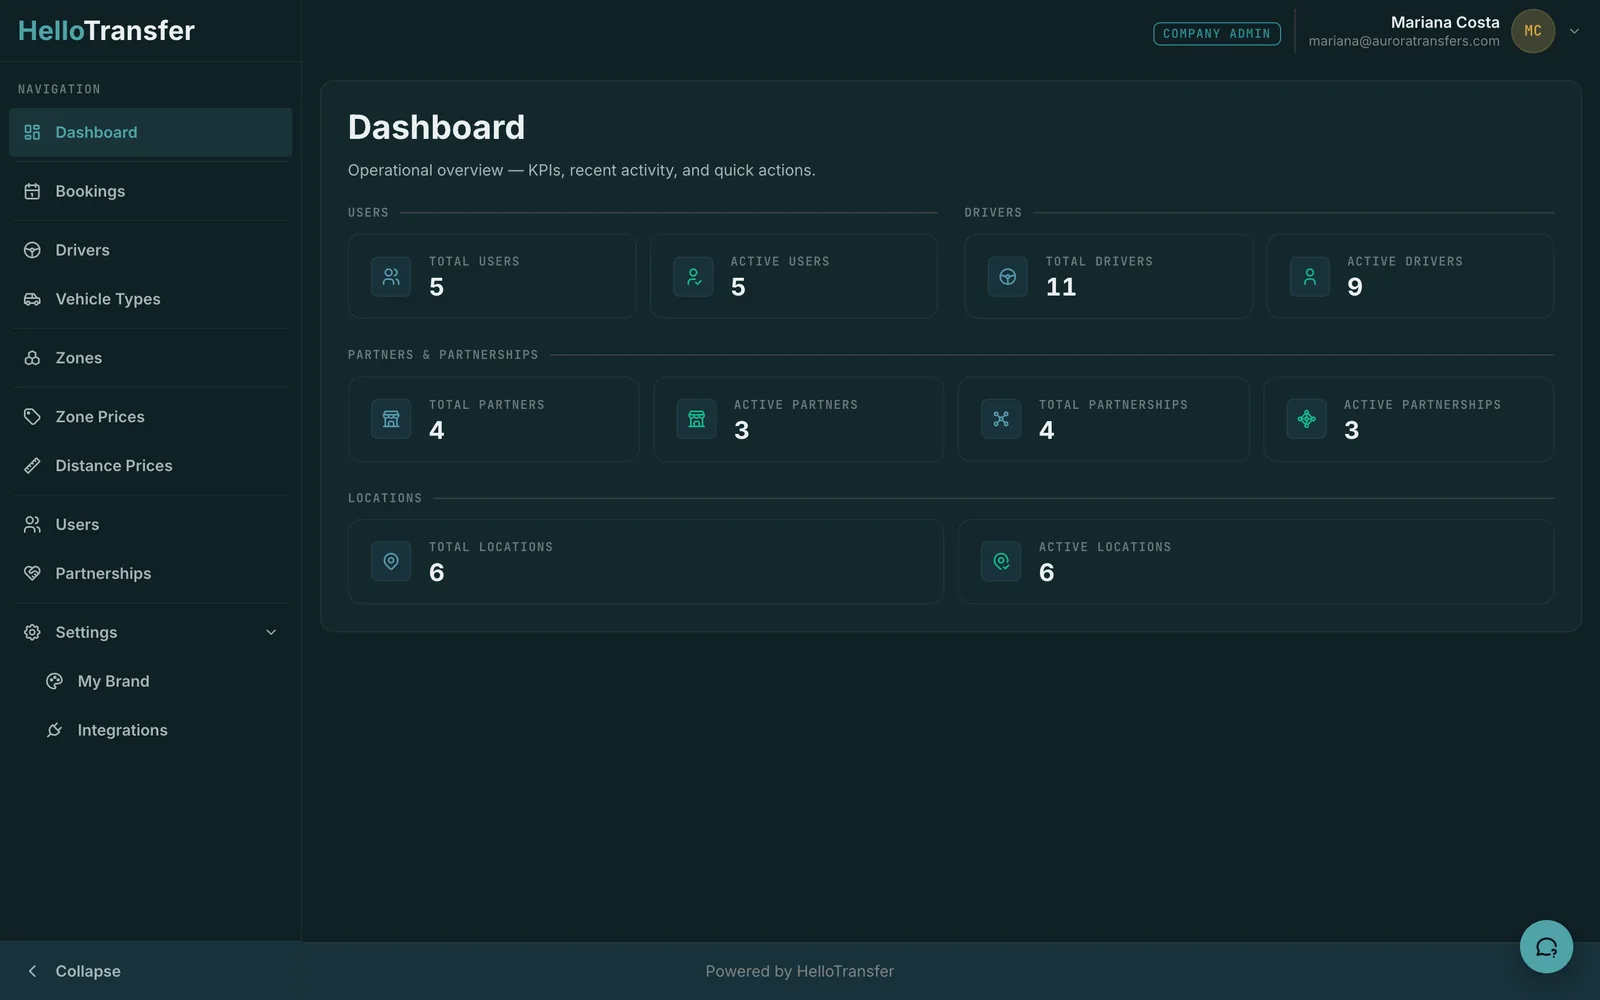Open Partnerships page
The height and width of the screenshot is (1000, 1600).
coord(150,574)
